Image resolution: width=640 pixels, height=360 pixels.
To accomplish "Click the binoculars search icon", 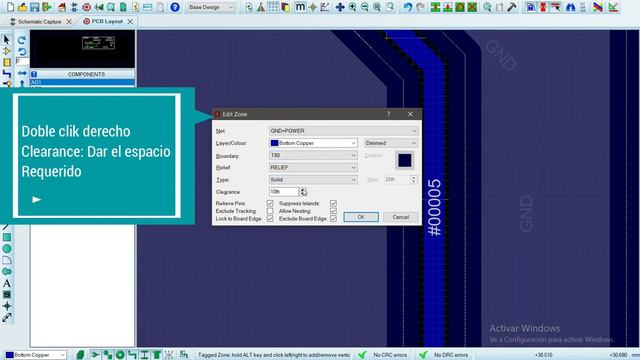I will coord(570,7).
